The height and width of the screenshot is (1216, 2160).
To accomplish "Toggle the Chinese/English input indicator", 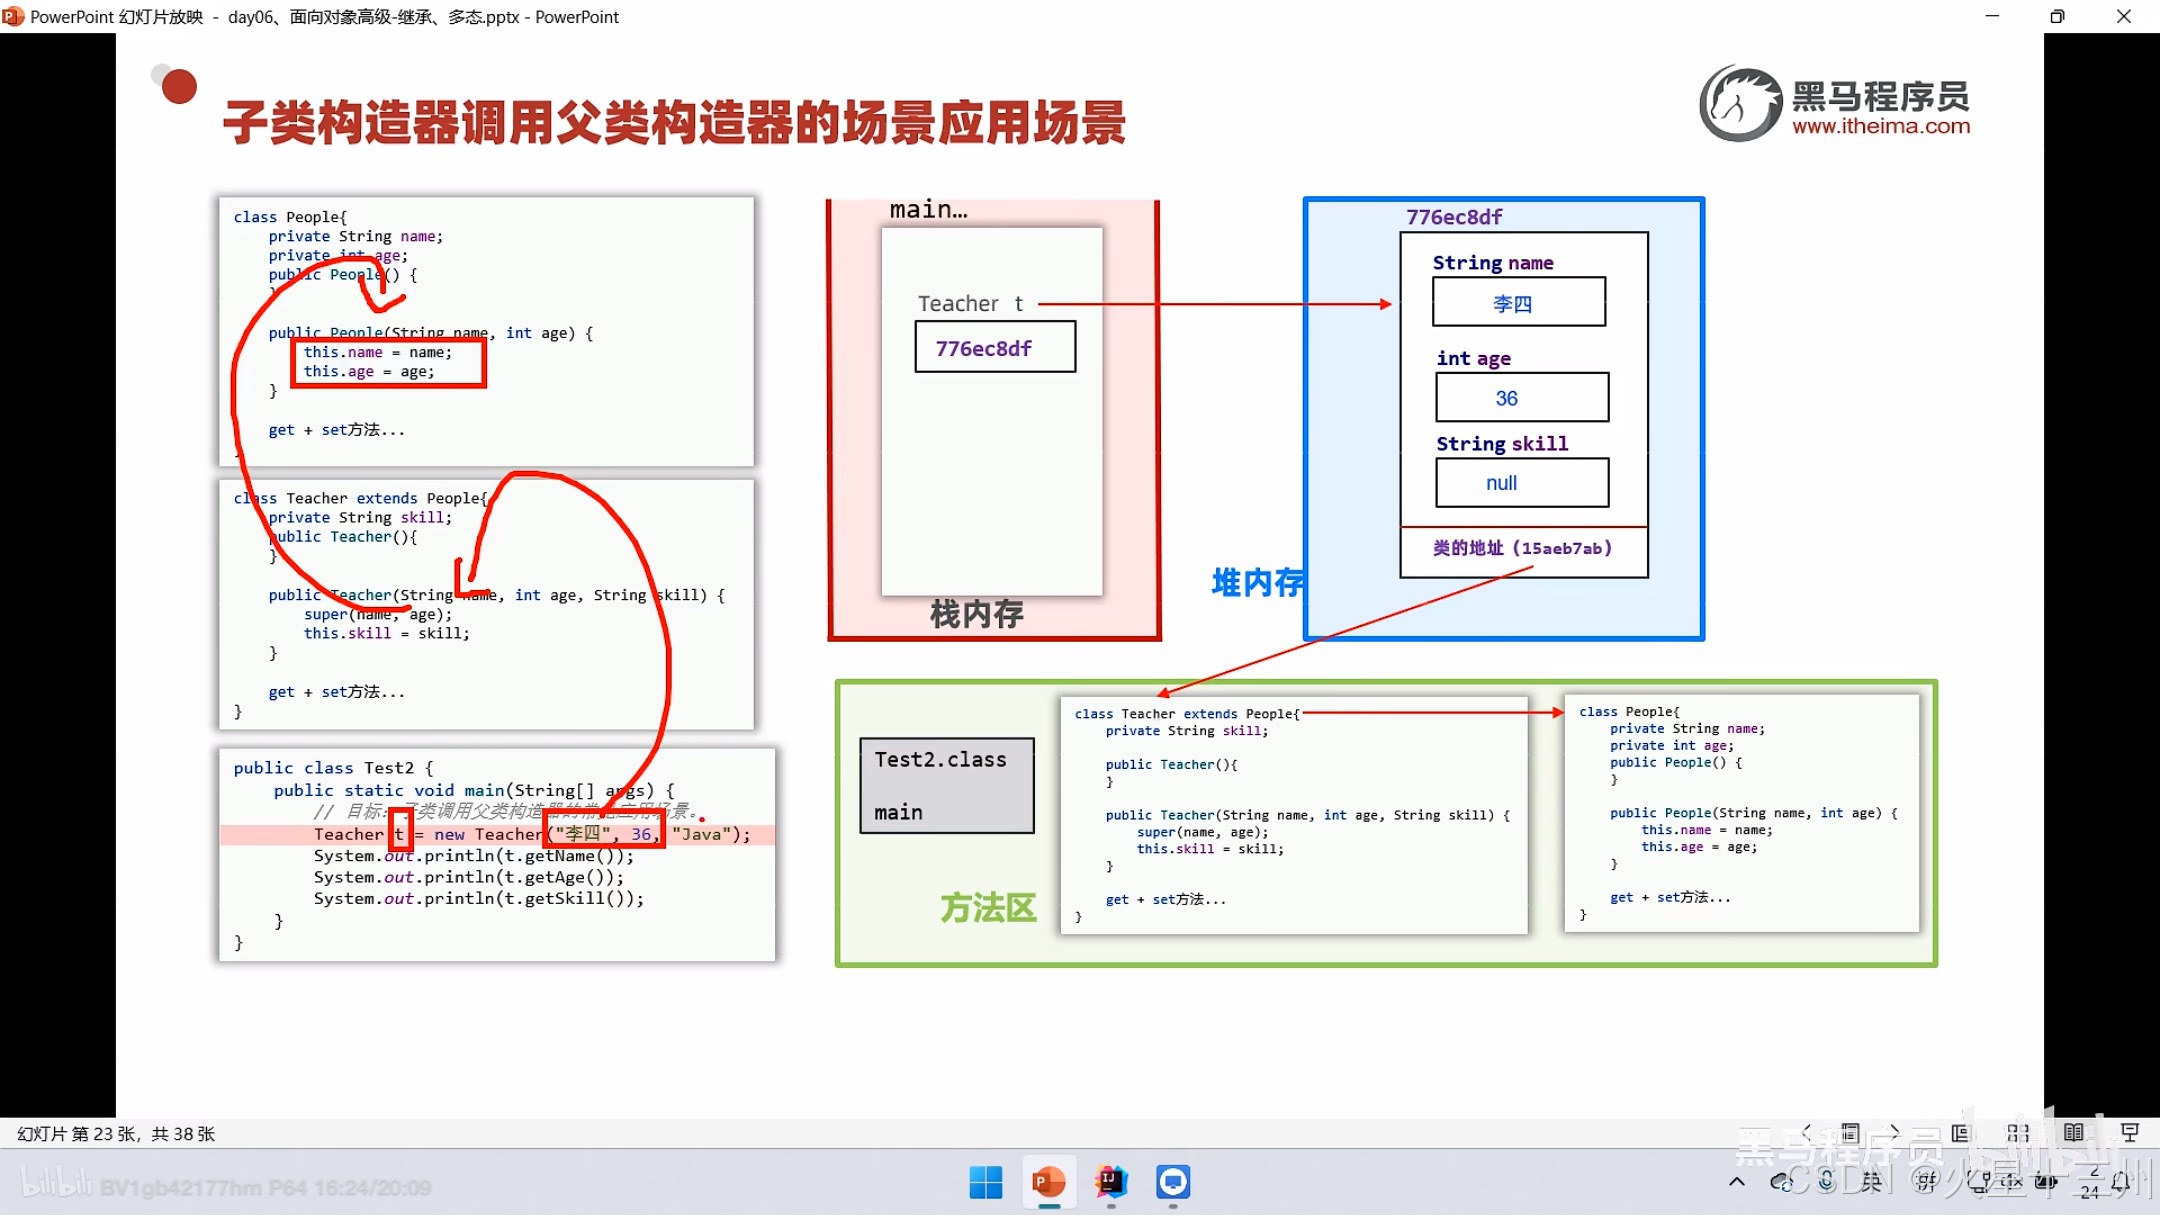I will (1872, 1183).
